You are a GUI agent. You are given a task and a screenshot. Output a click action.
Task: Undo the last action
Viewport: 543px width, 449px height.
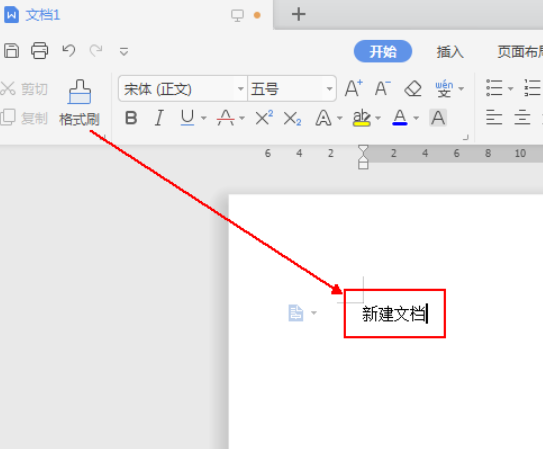tap(69, 51)
